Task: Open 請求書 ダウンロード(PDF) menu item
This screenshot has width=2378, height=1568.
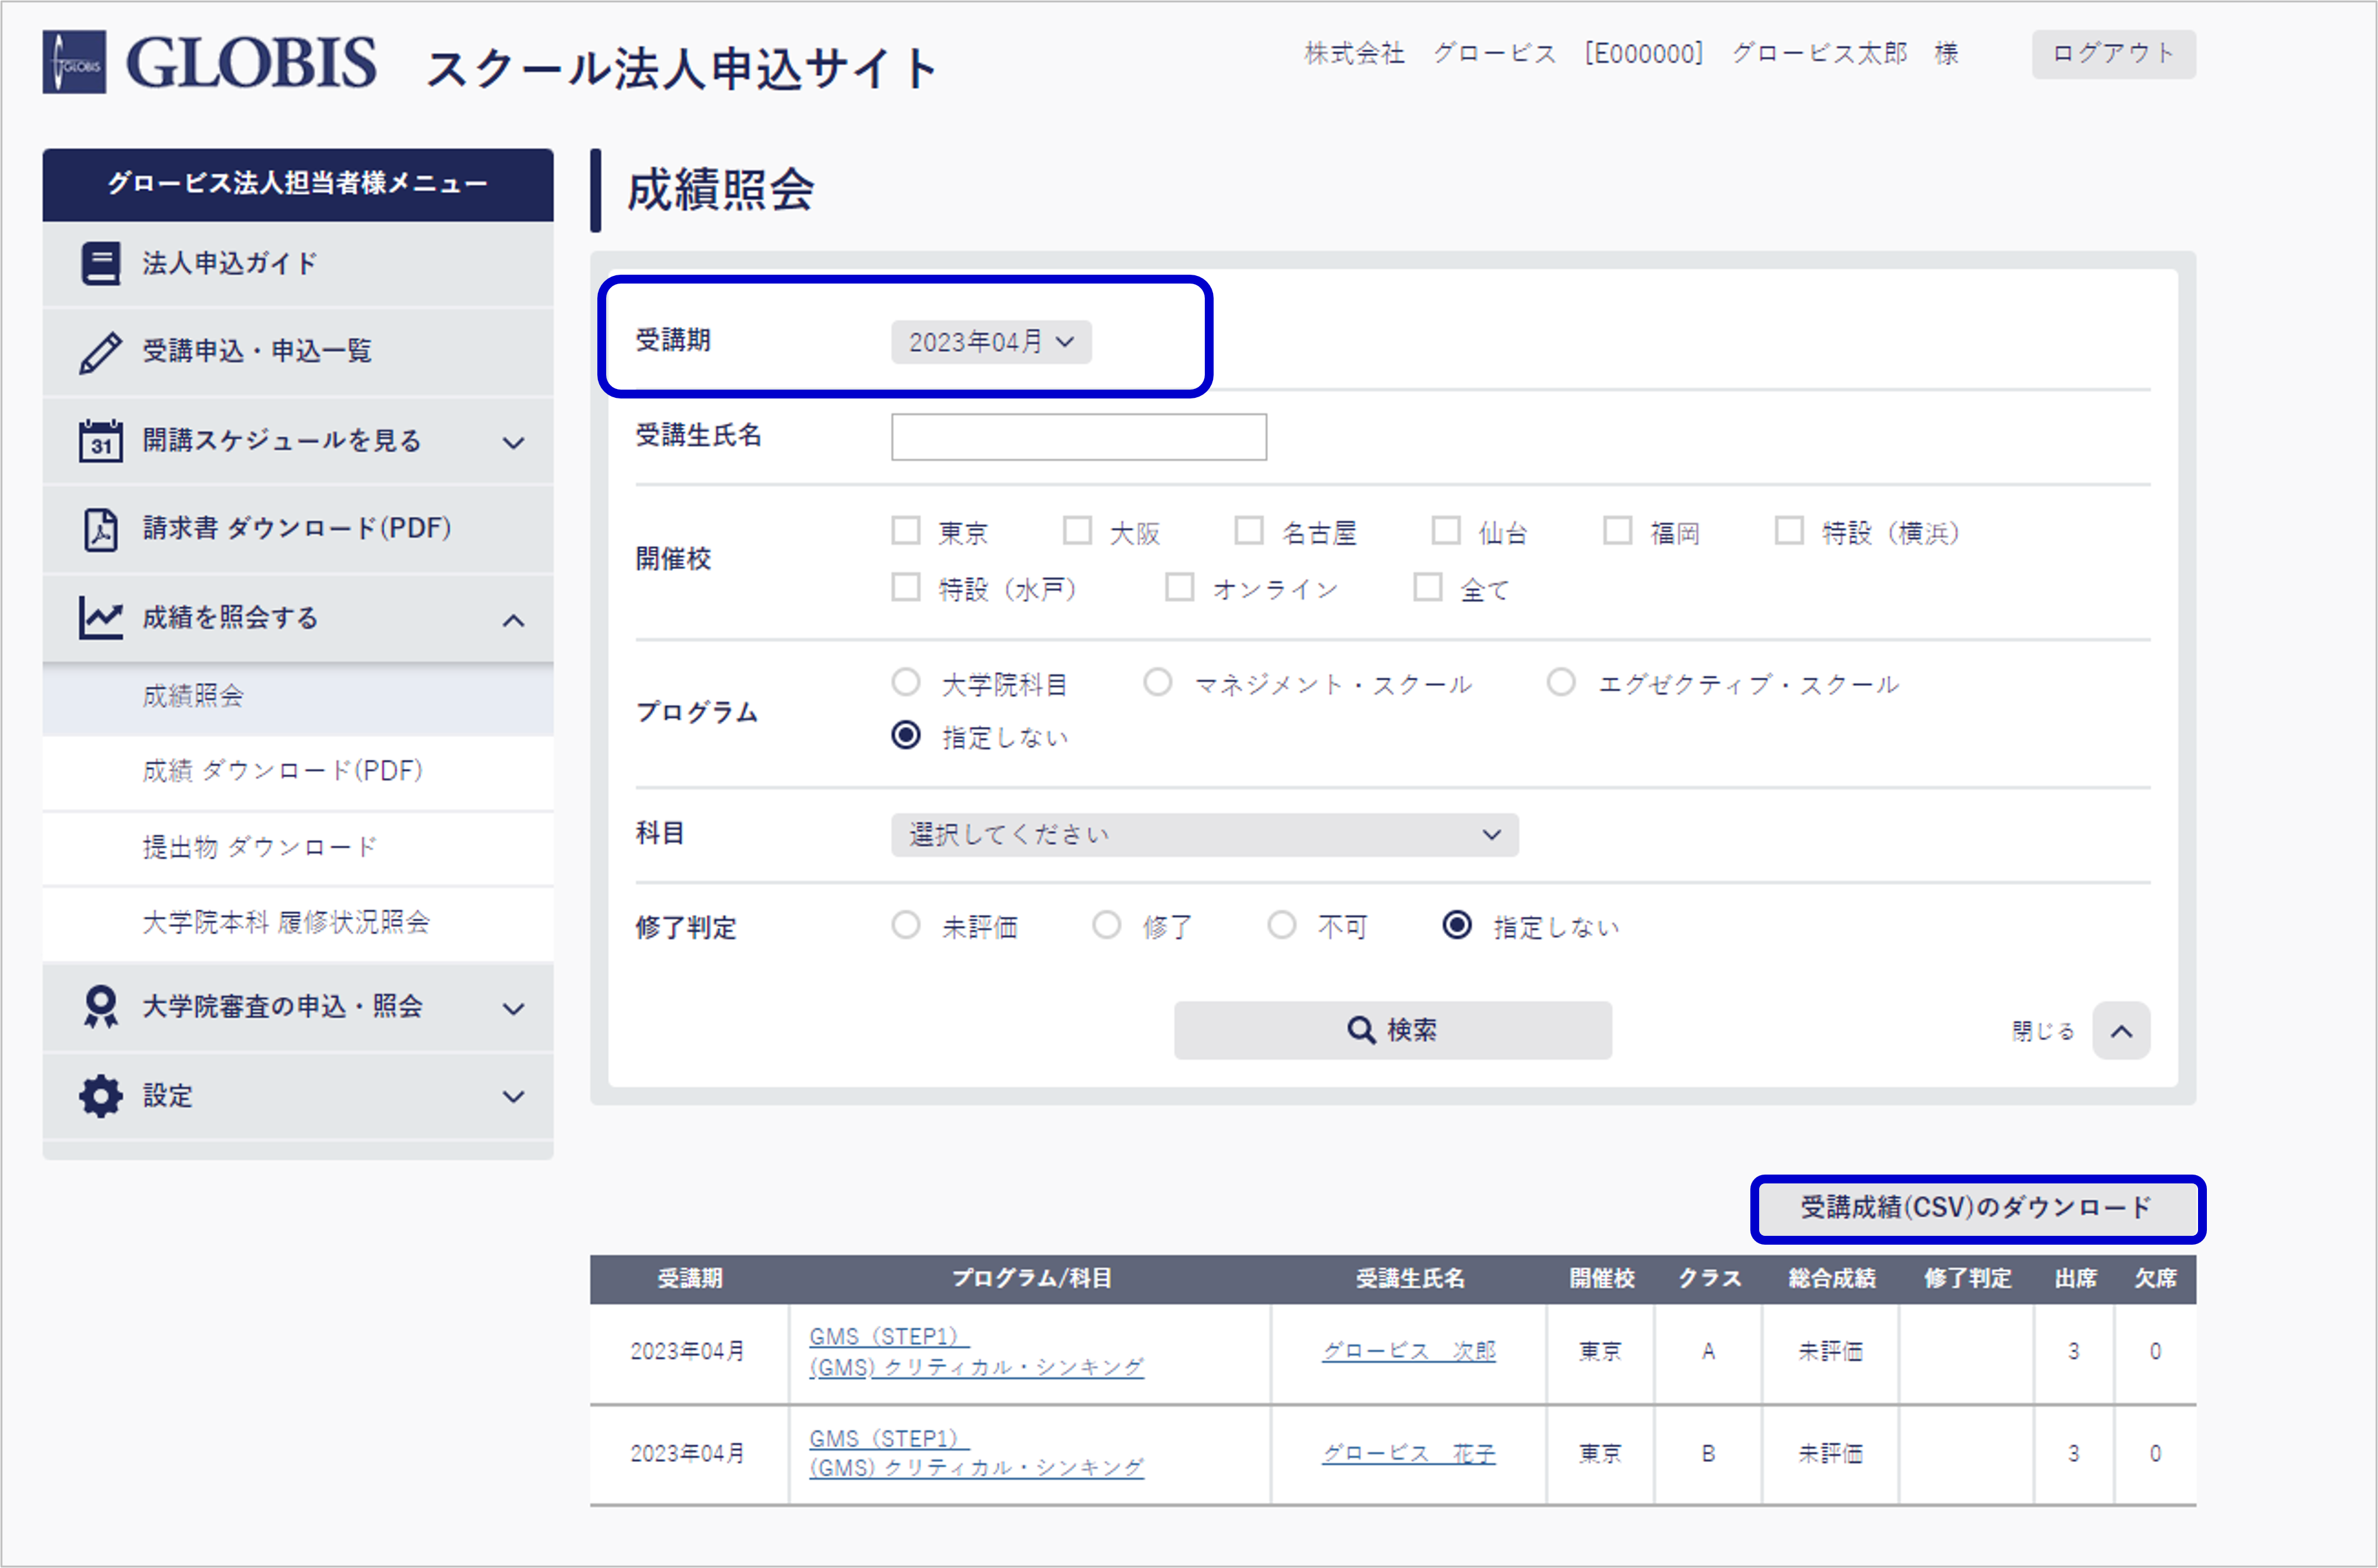Action: [x=298, y=529]
